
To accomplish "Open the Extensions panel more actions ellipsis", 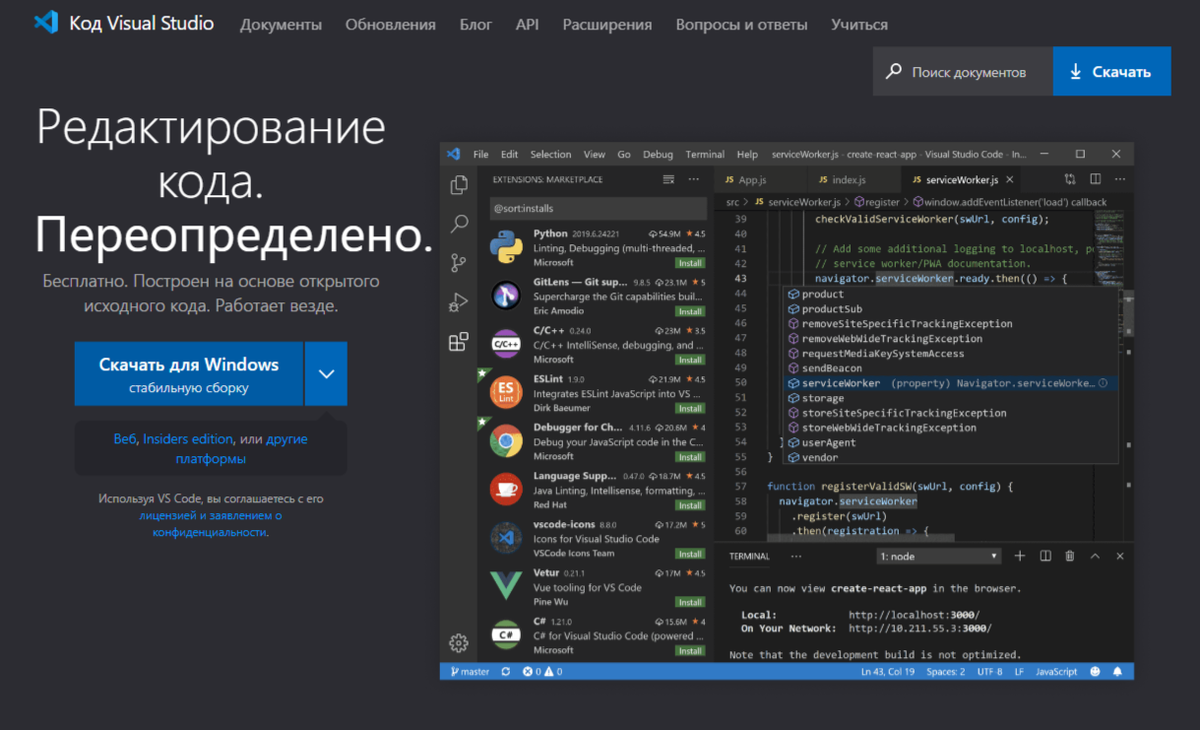I will [694, 180].
